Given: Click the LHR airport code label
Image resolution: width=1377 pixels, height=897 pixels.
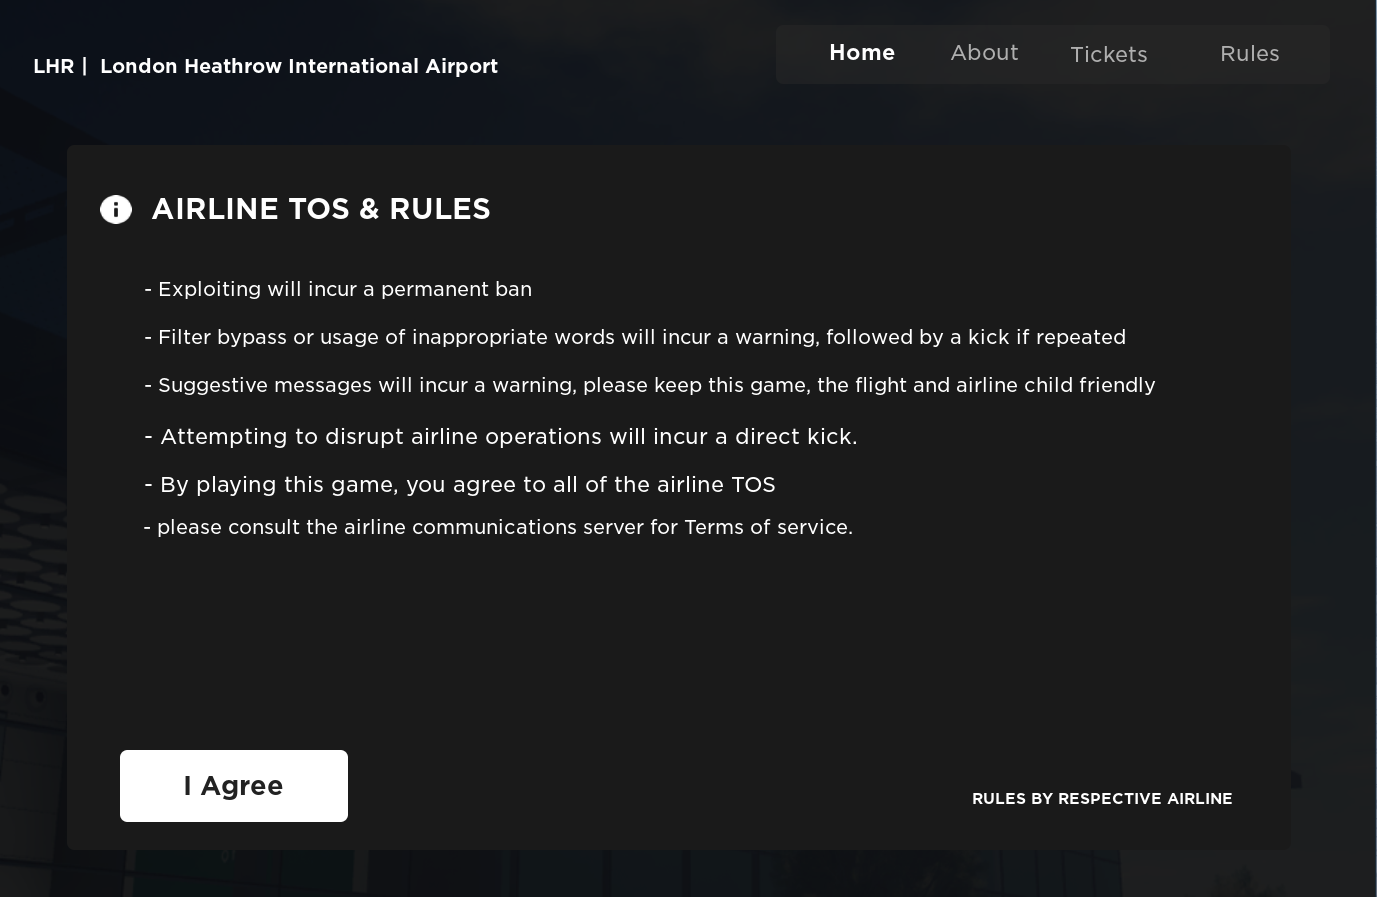Looking at the screenshot, I should 53,66.
